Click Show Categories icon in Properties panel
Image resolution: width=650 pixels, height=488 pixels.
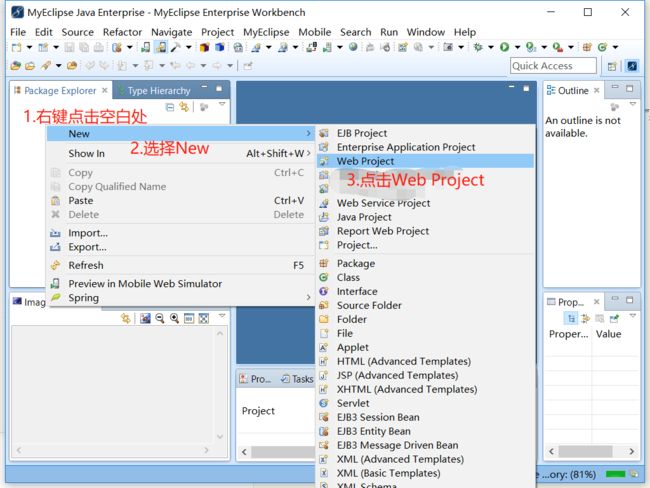[571, 318]
